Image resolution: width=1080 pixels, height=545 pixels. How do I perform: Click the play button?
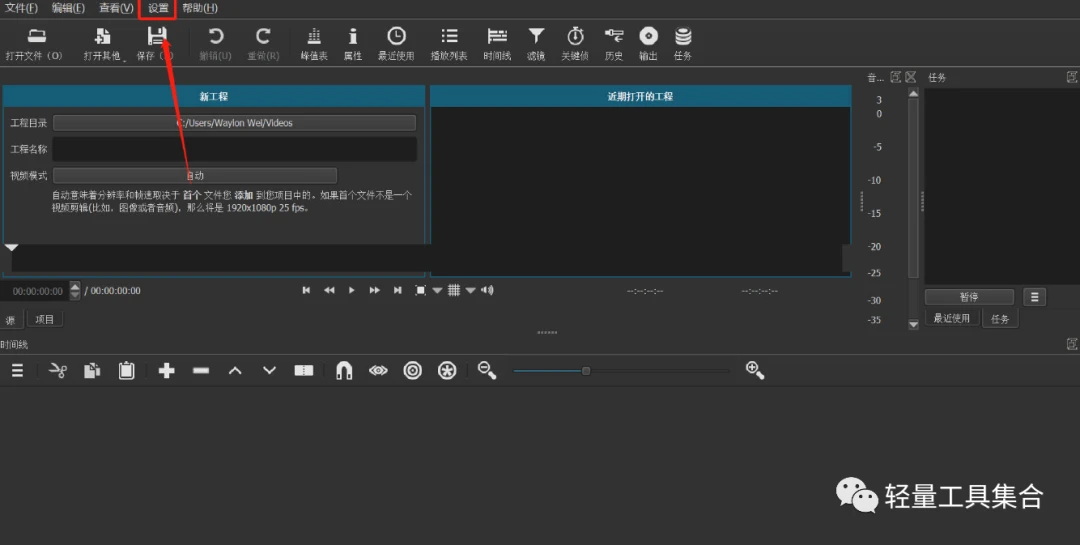(351, 290)
